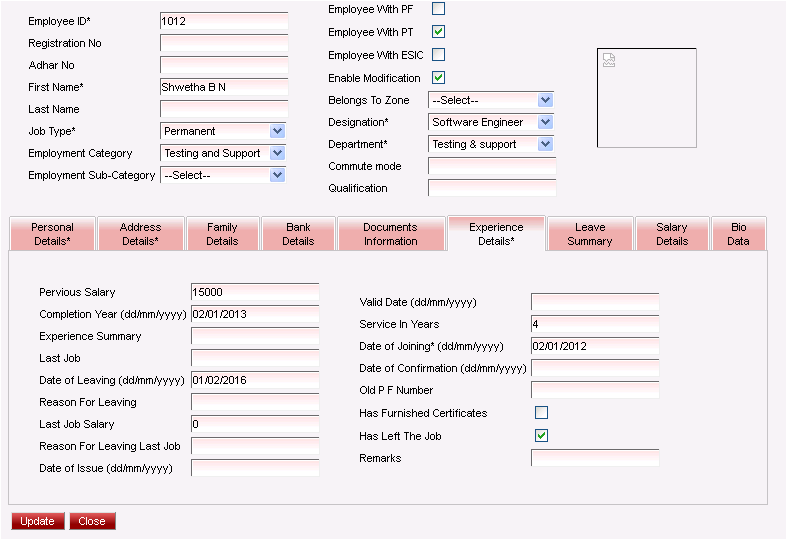Click the Close button
787x540 pixels.
[x=92, y=521]
